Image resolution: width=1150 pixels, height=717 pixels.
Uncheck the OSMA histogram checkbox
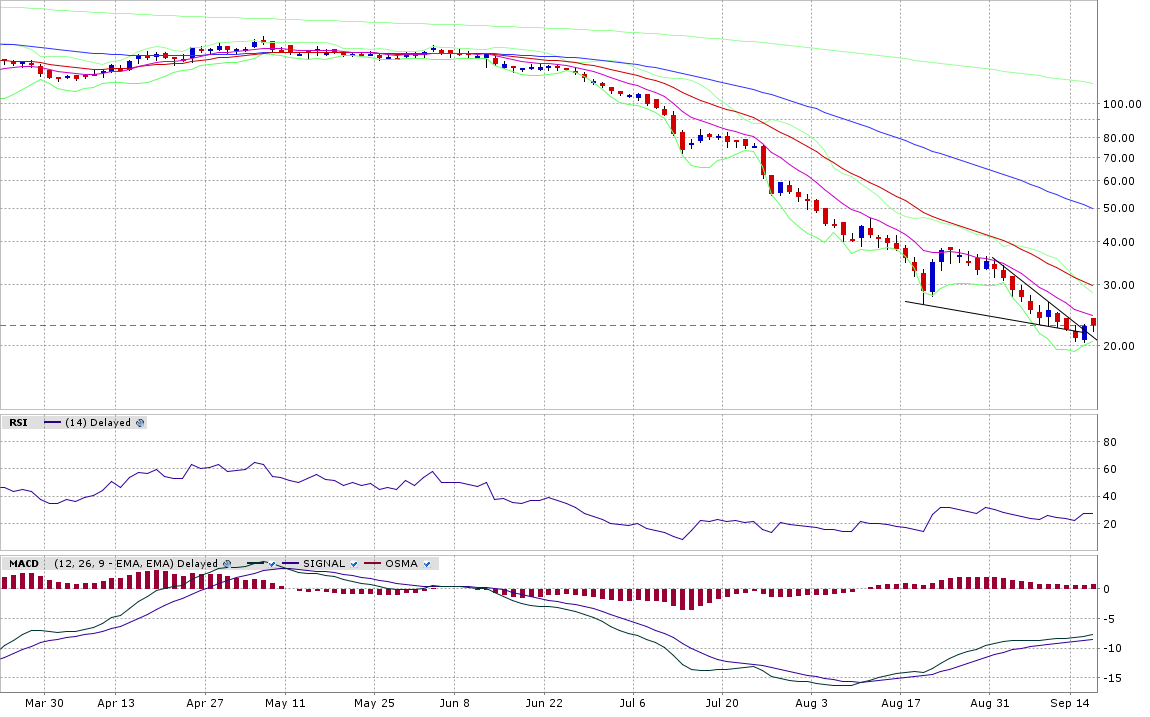[427, 564]
